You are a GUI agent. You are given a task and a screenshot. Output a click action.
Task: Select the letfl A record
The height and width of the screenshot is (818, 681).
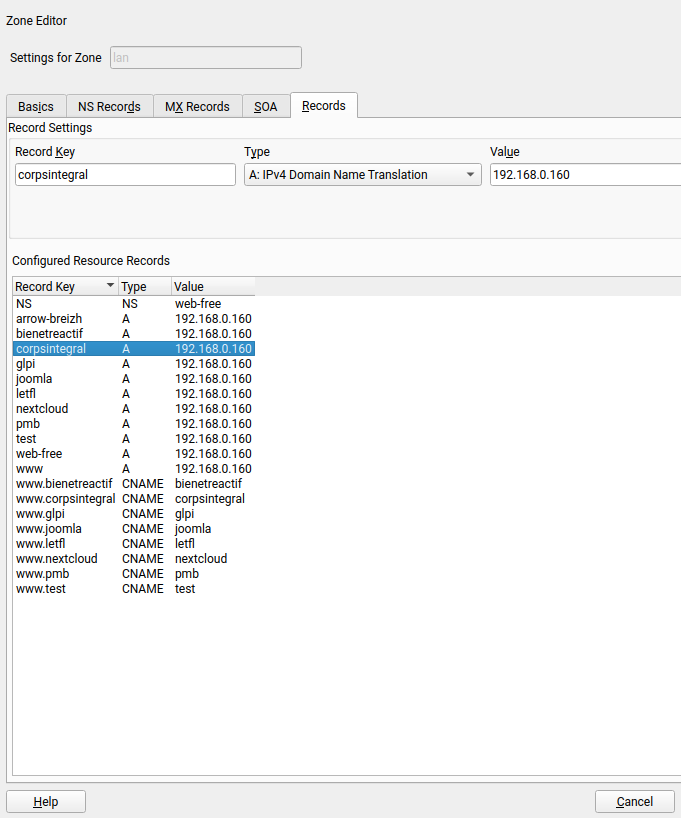134,394
